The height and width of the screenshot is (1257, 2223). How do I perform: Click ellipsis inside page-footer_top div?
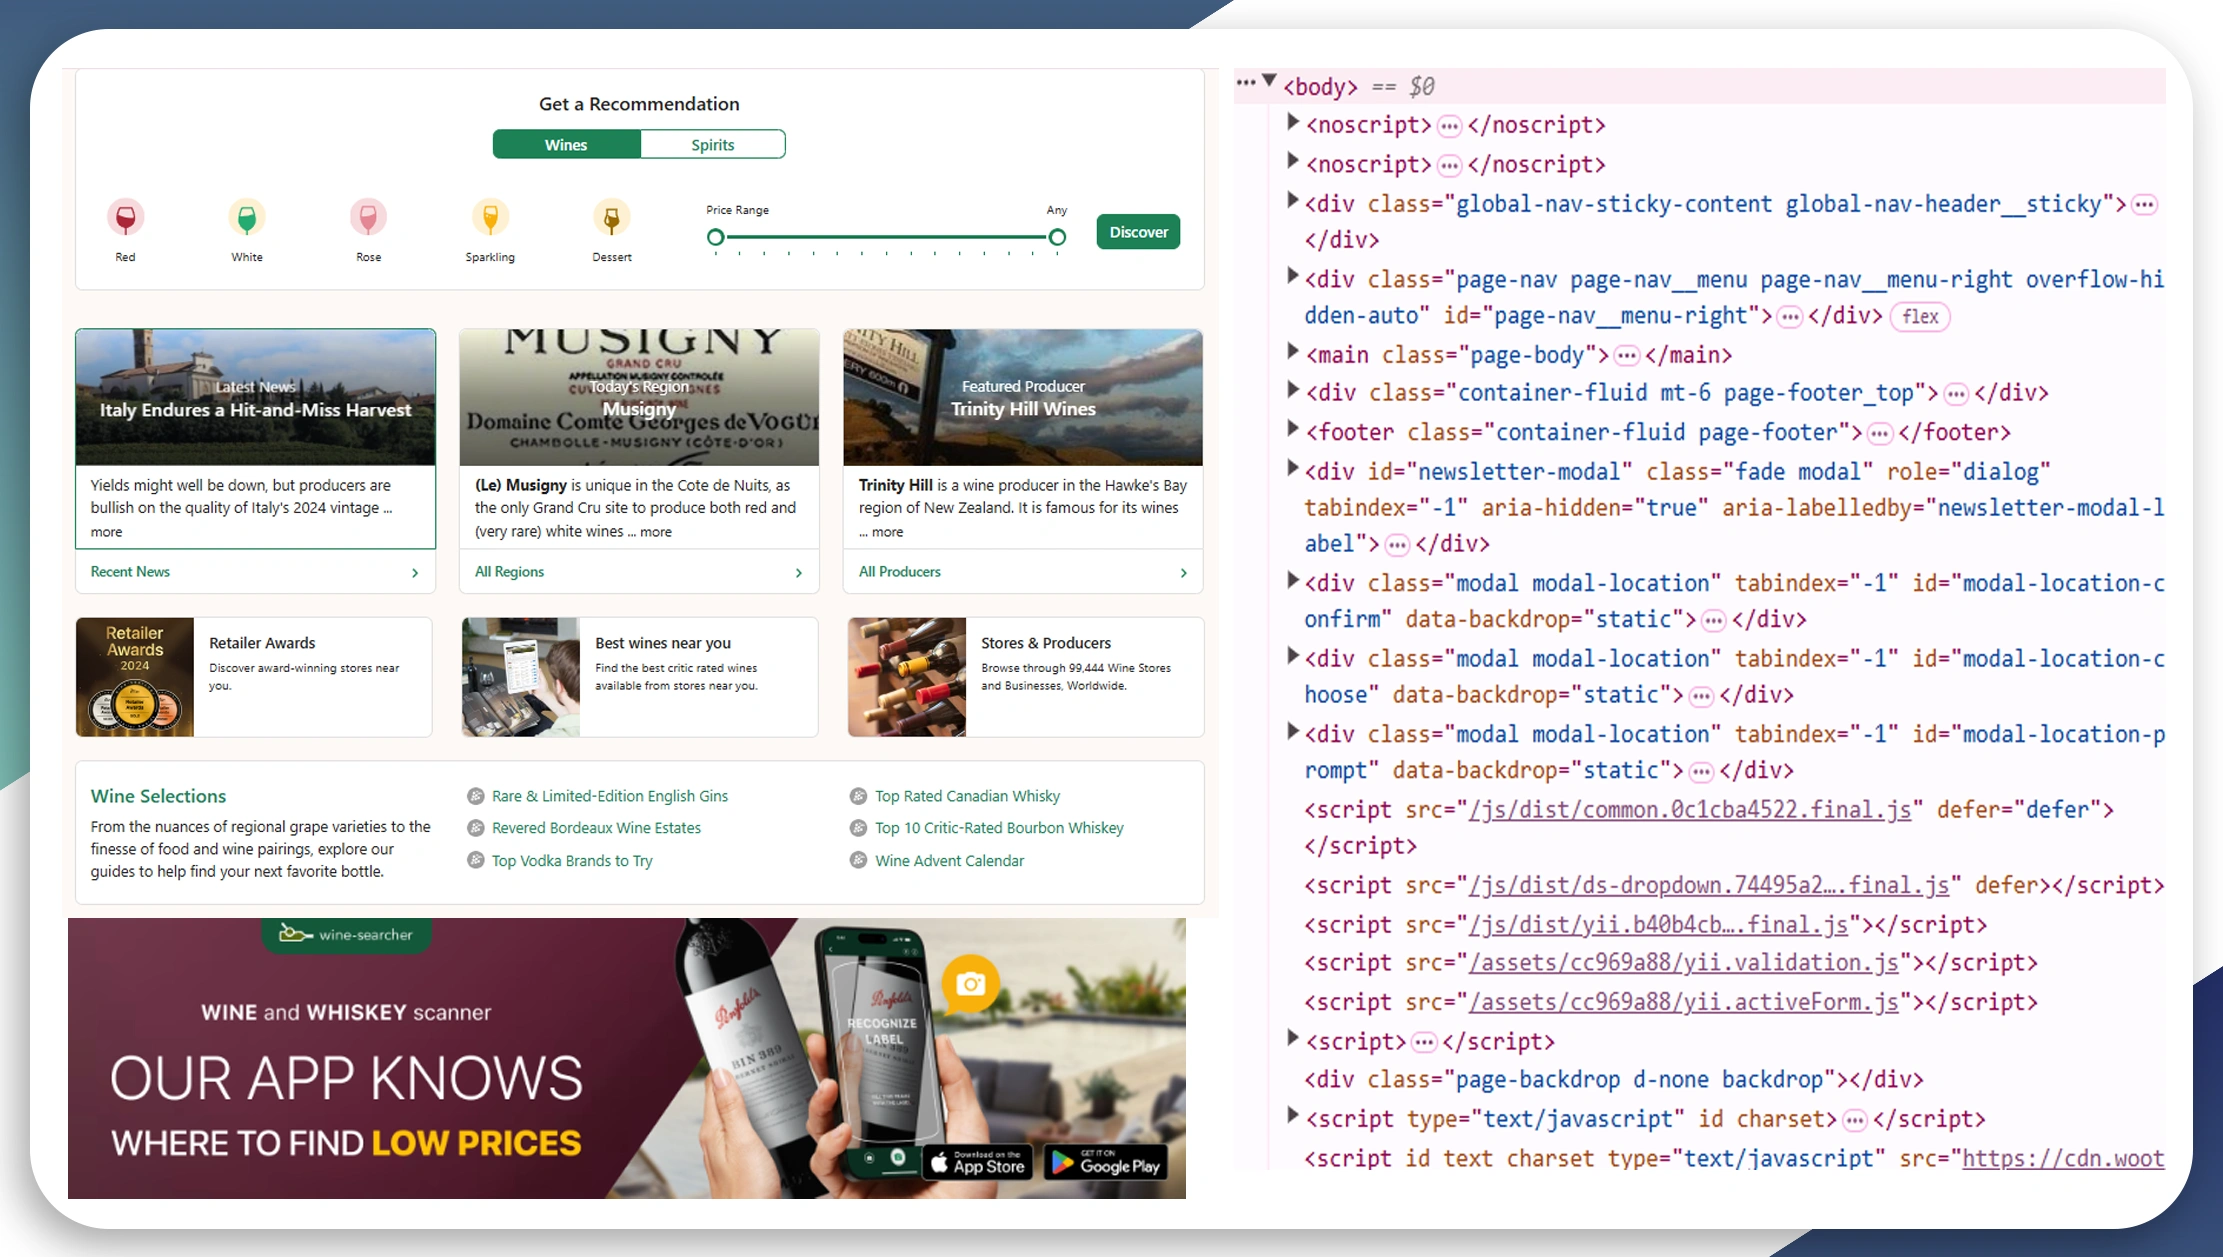(1956, 394)
